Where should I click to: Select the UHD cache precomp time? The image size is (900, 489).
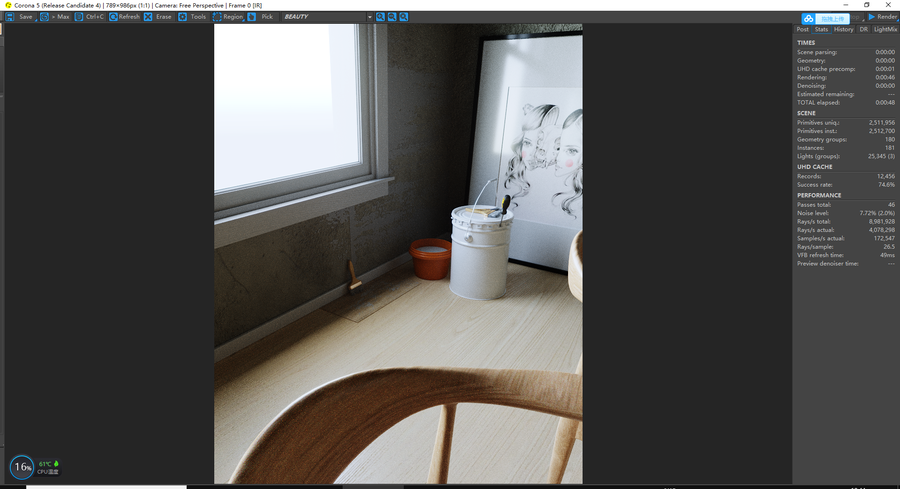coord(885,69)
